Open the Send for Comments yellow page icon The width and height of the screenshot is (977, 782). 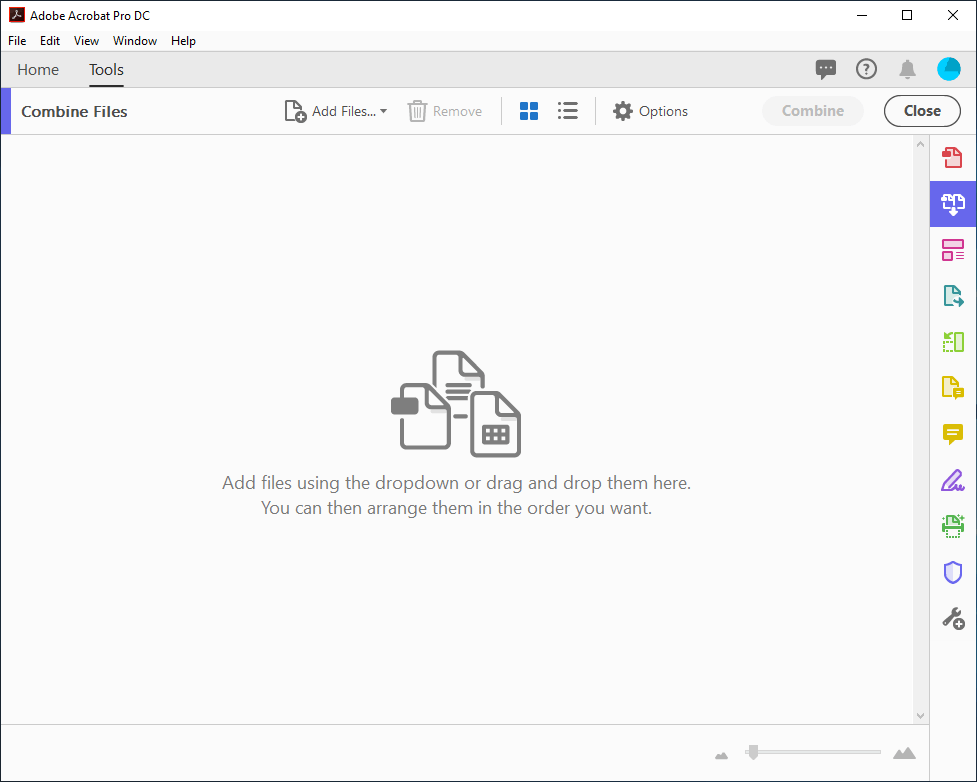click(952, 388)
